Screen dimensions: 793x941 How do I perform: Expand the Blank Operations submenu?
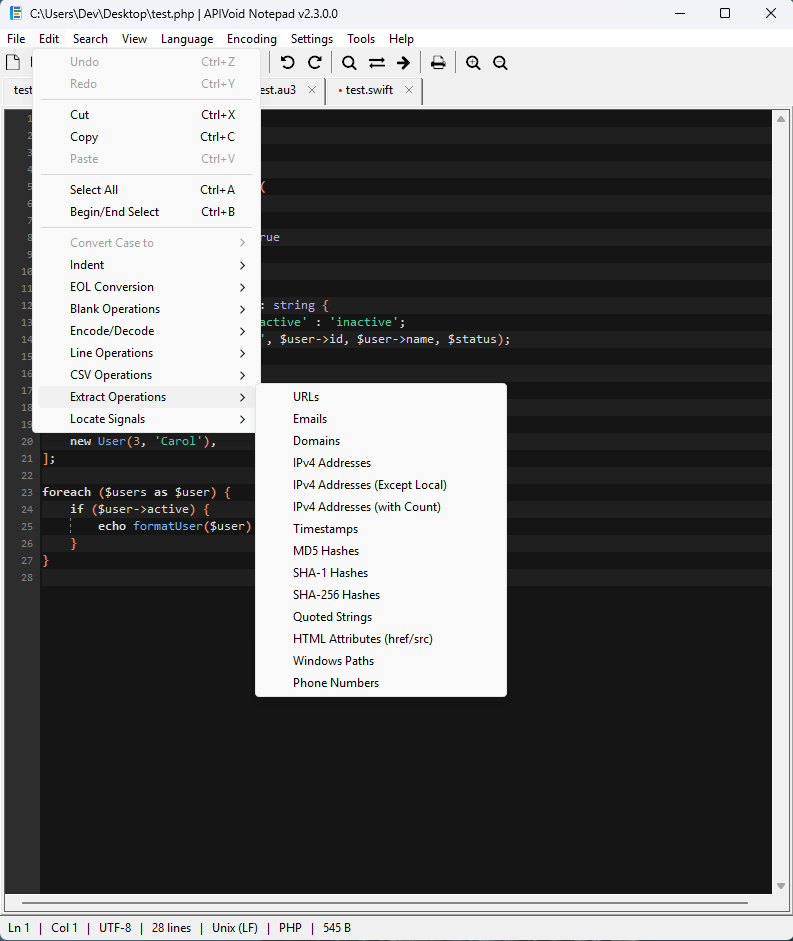click(146, 309)
